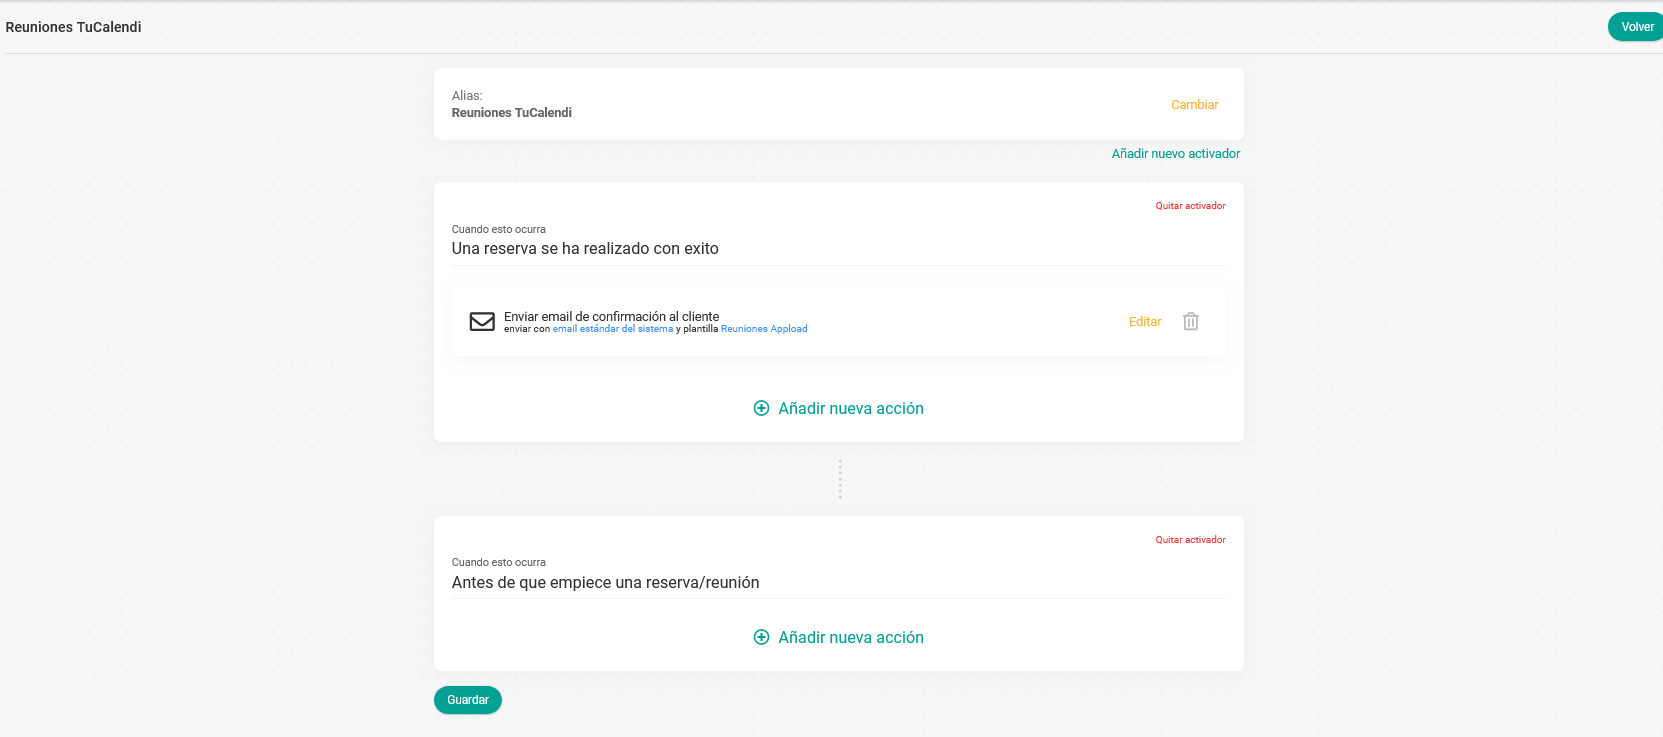Remove the 'reserva realizada con exito' trigger
The image size is (1663, 737).
point(1190,206)
